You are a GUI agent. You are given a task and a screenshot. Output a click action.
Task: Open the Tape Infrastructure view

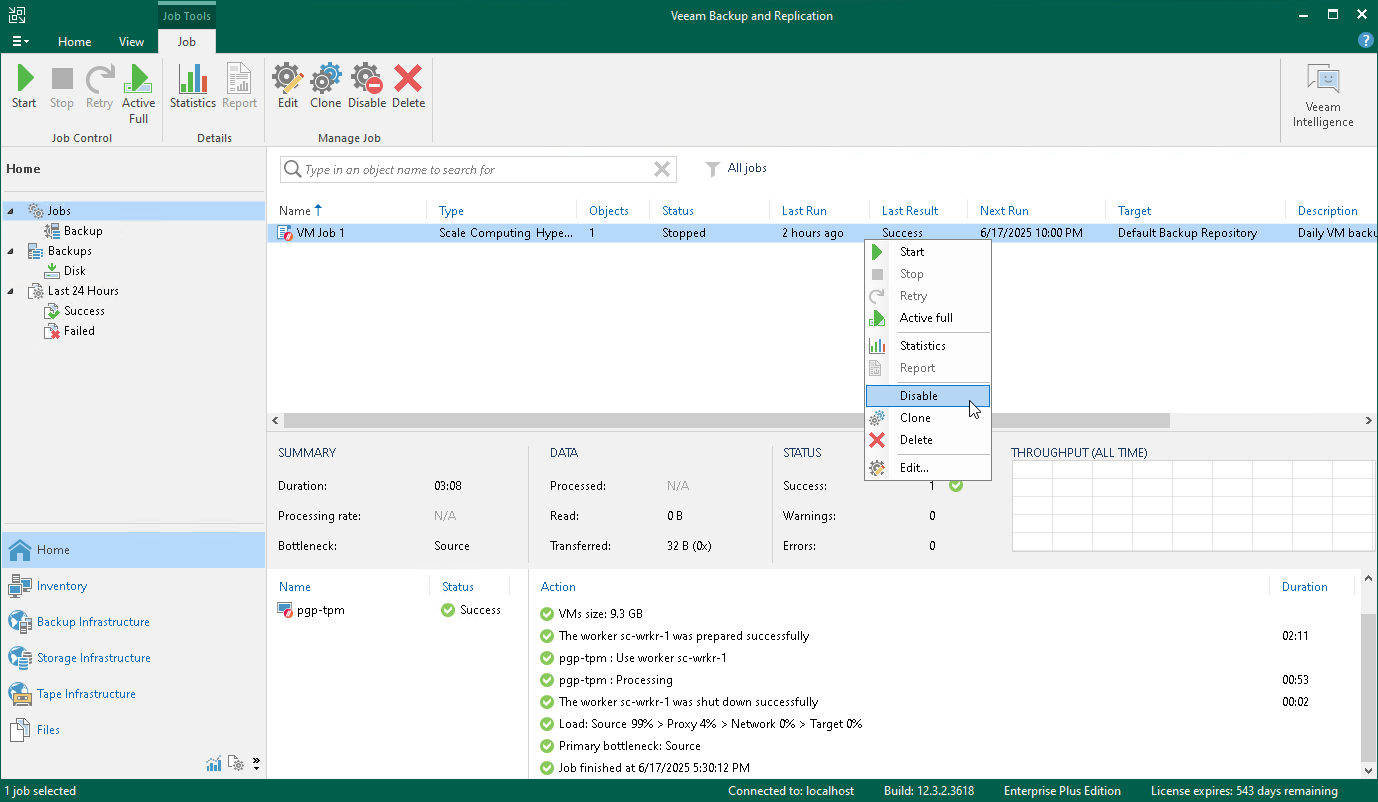(86, 694)
